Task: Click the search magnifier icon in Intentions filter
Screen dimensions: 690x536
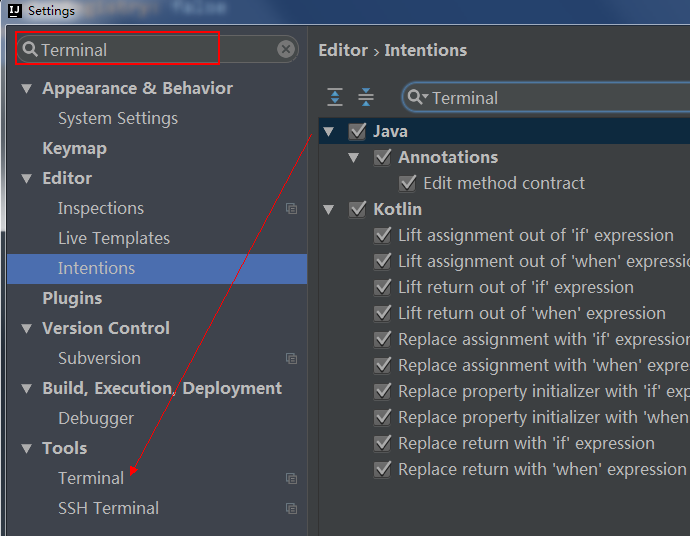Action: pos(417,97)
